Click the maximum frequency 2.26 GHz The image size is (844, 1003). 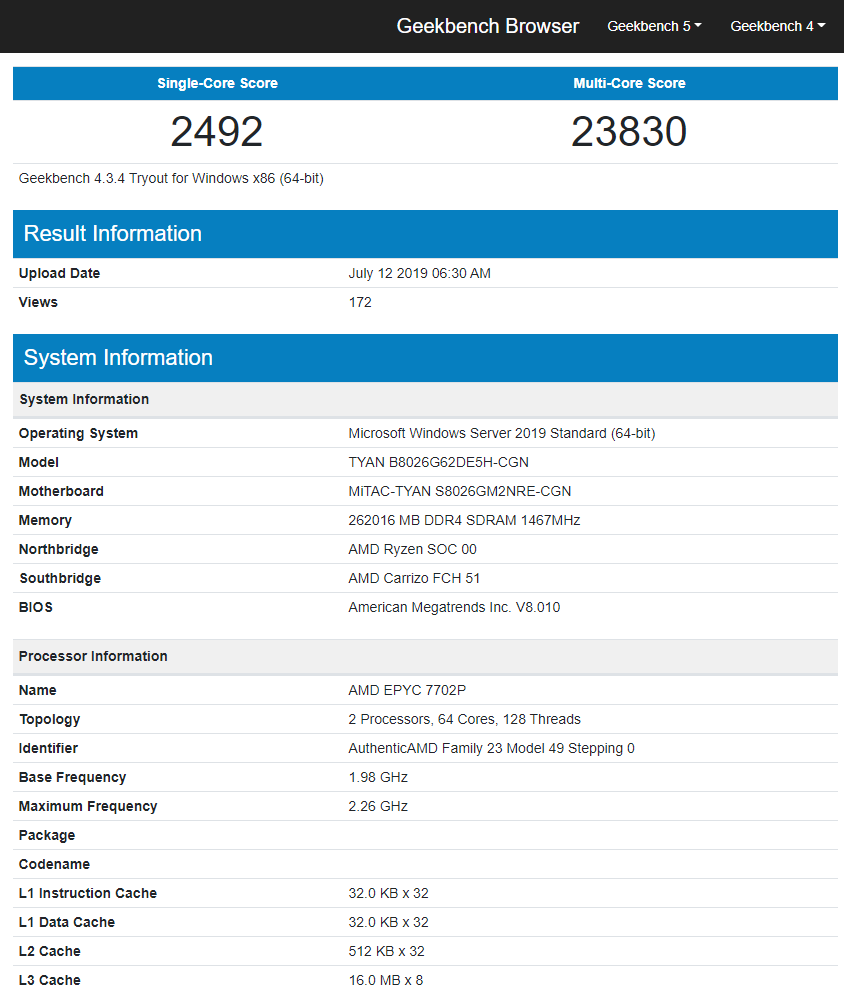(x=378, y=806)
